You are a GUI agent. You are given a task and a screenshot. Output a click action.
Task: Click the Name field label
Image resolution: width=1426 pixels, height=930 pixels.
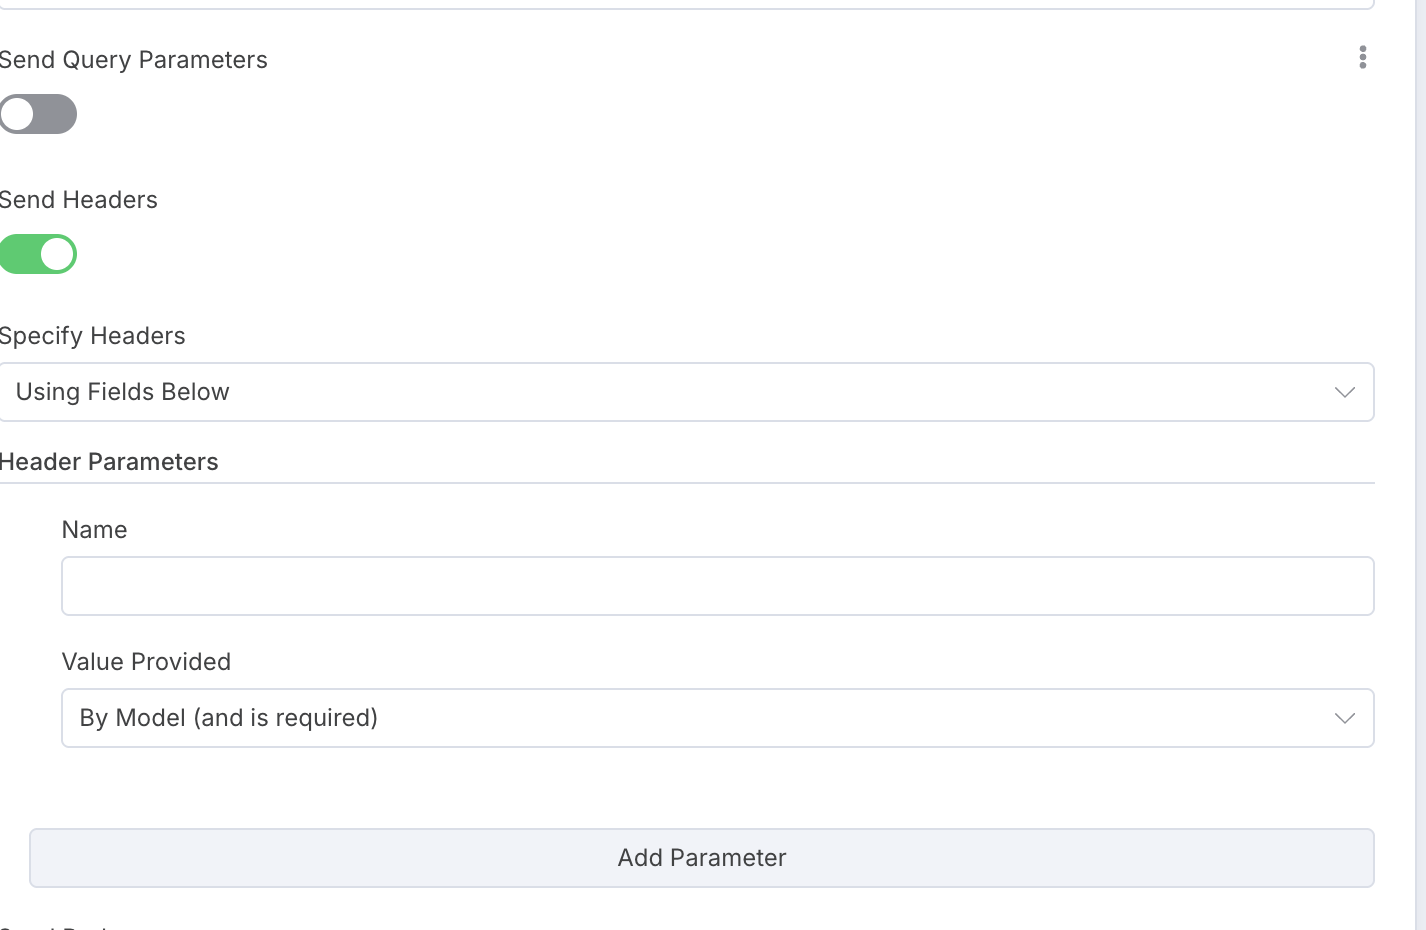[95, 530]
